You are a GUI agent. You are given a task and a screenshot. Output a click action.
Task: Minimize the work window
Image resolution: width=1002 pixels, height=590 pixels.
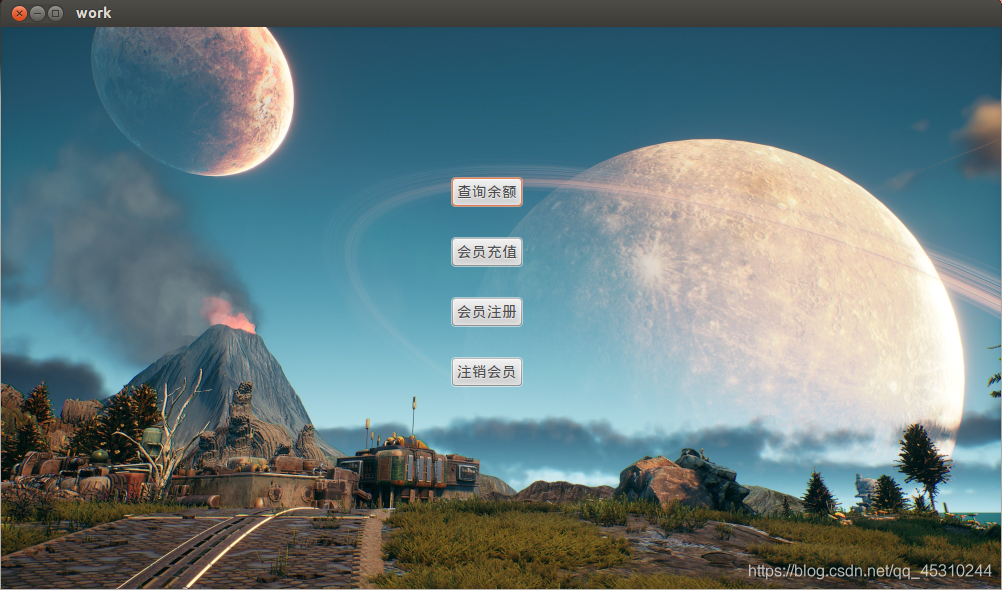click(38, 13)
